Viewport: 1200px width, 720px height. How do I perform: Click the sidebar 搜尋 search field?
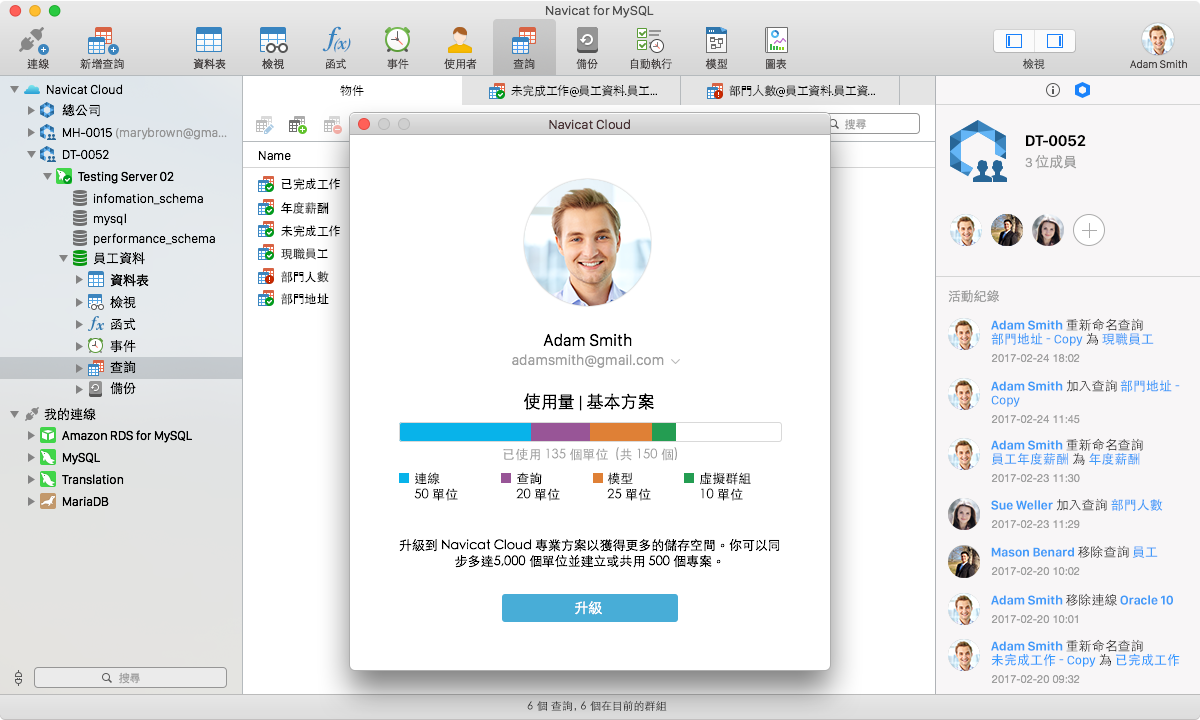click(x=130, y=677)
